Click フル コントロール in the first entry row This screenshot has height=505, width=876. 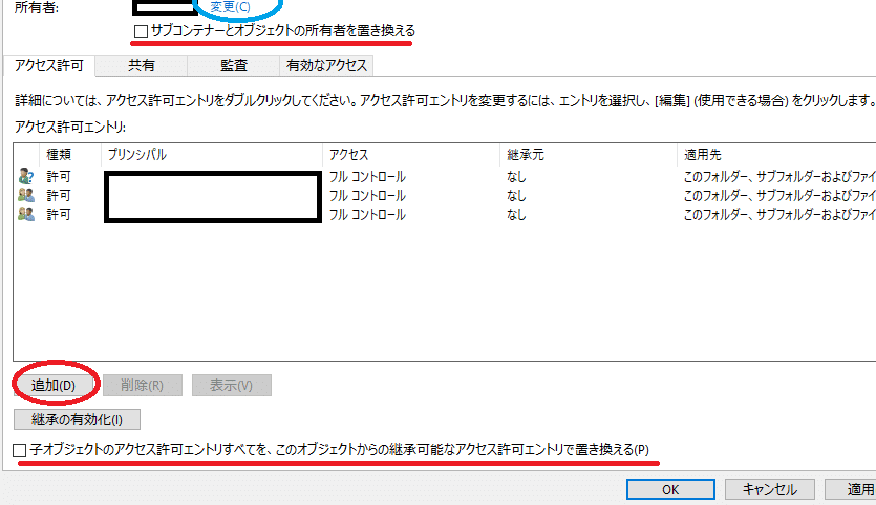tap(367, 177)
